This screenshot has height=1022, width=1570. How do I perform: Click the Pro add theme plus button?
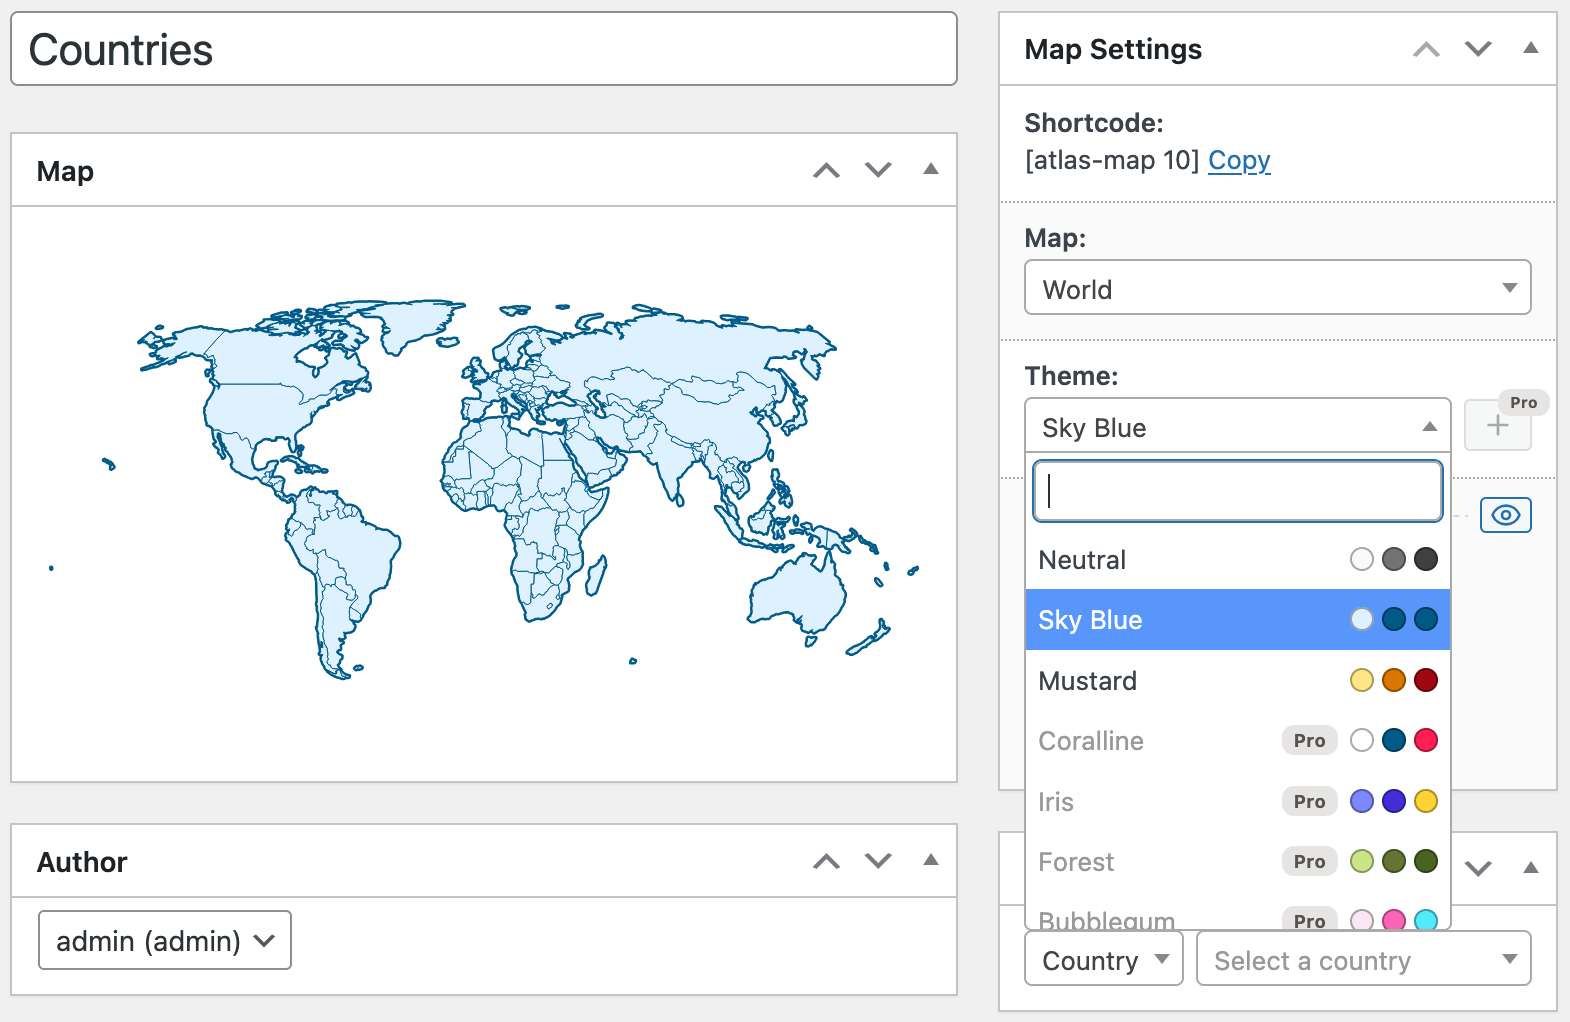(1497, 426)
